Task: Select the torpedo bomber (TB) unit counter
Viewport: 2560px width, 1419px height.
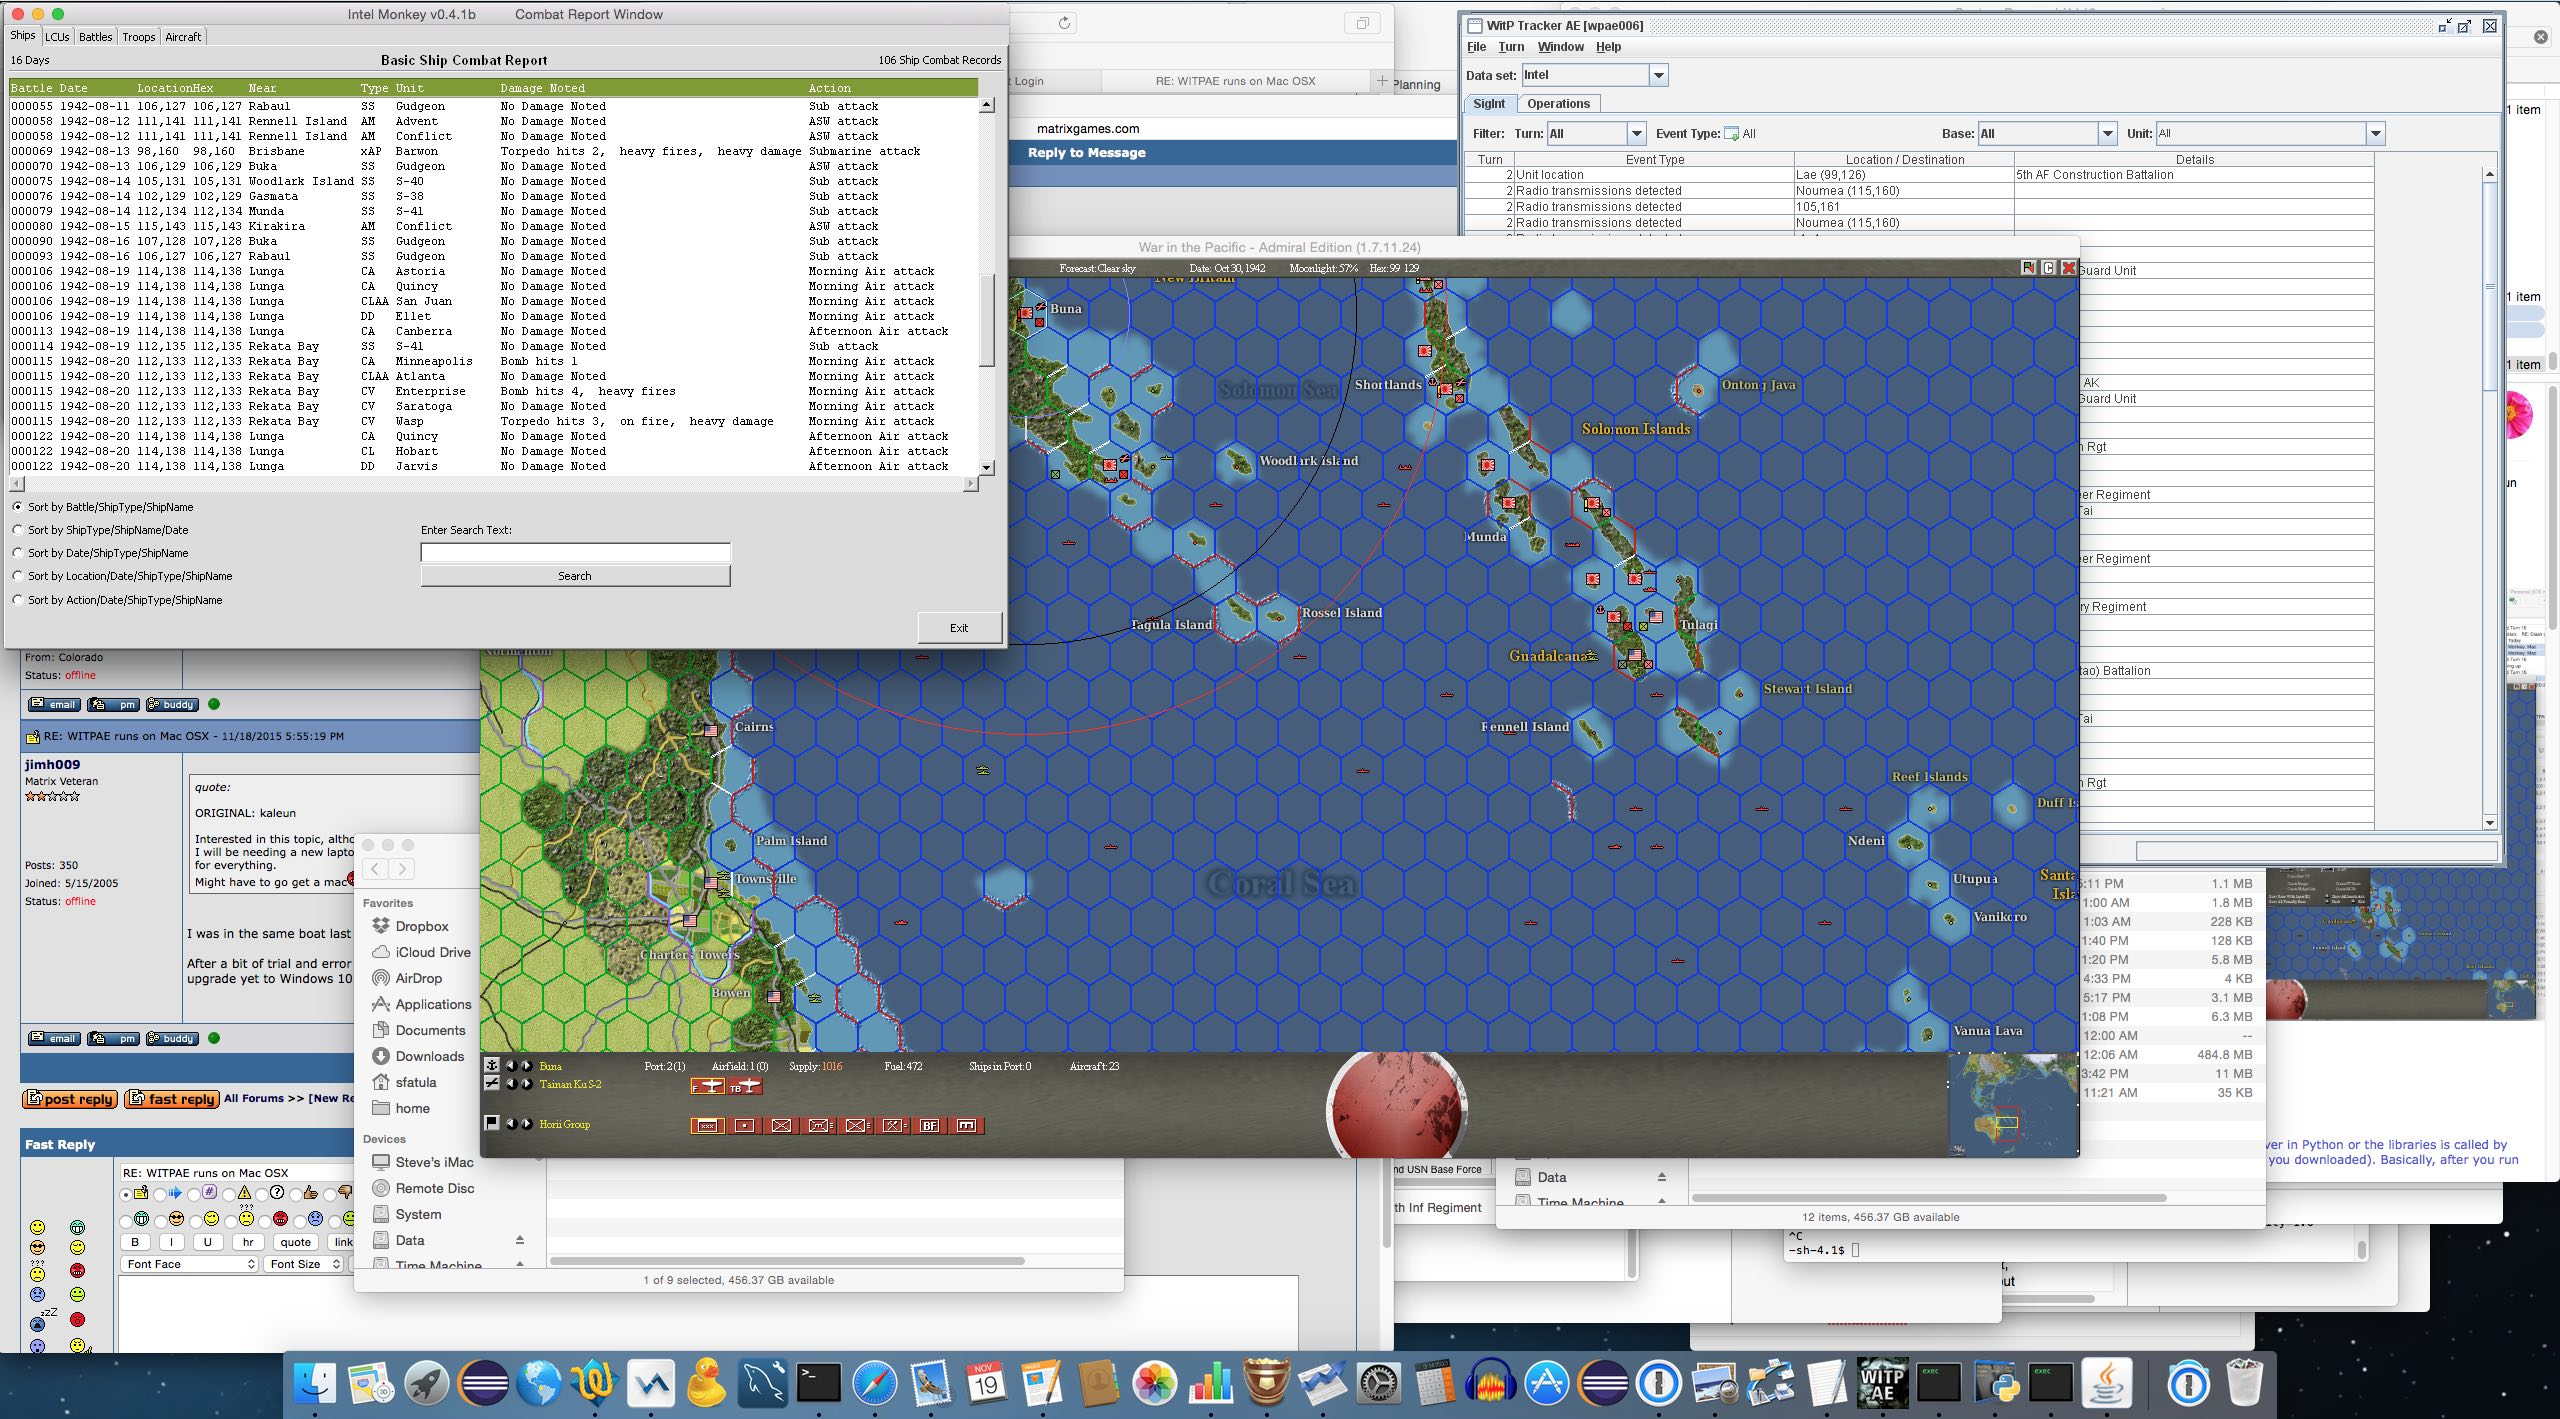Action: point(745,1086)
